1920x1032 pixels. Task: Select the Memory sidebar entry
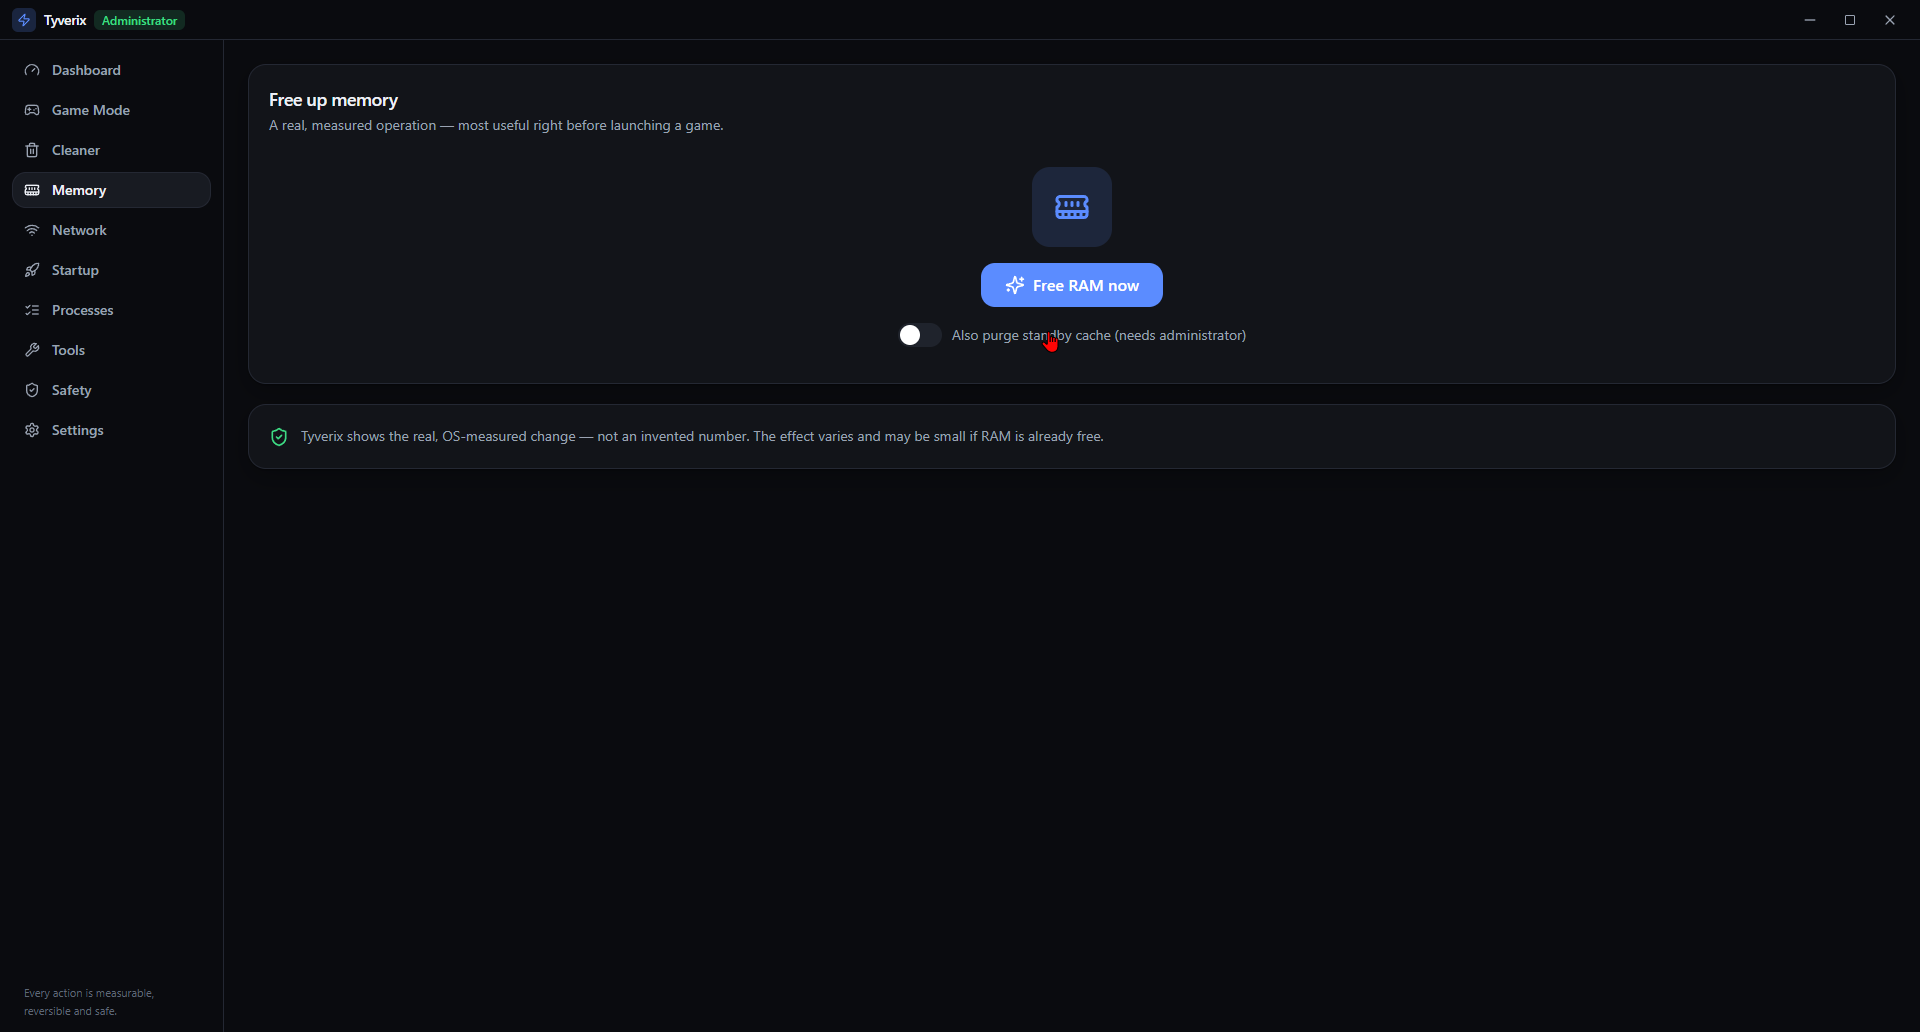coord(111,190)
